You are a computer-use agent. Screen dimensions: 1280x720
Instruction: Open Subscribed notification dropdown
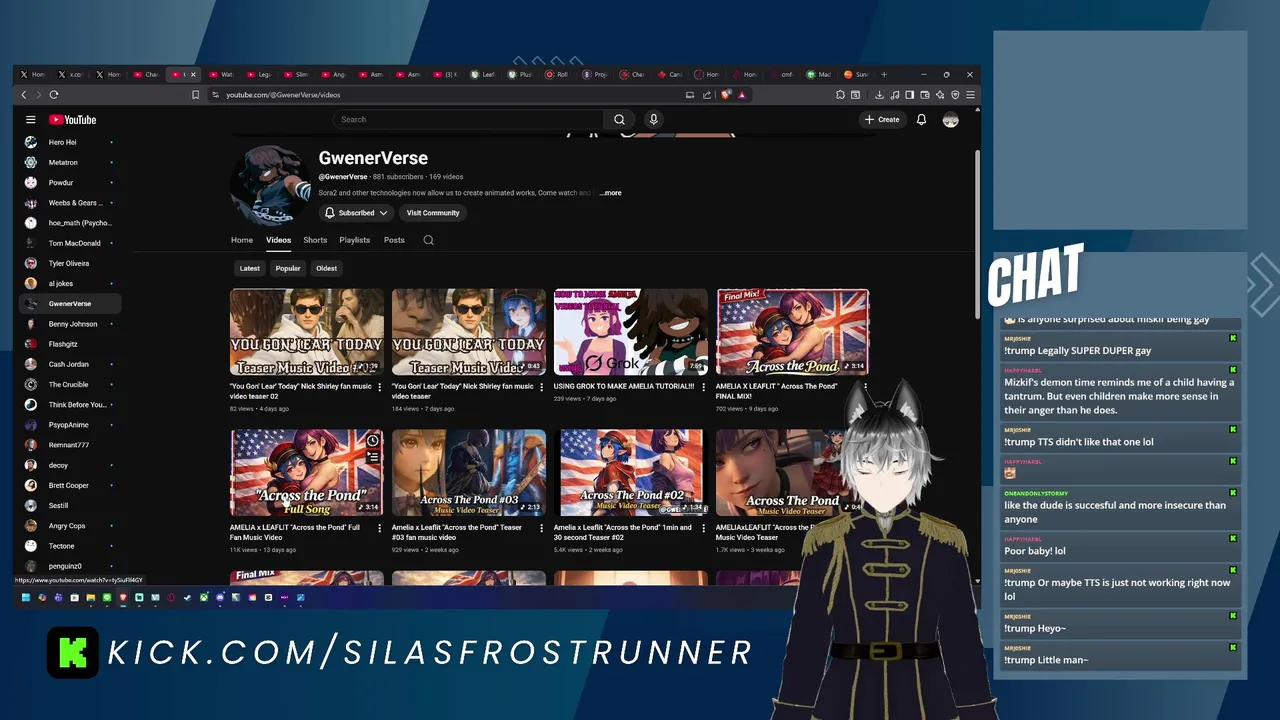pos(356,213)
